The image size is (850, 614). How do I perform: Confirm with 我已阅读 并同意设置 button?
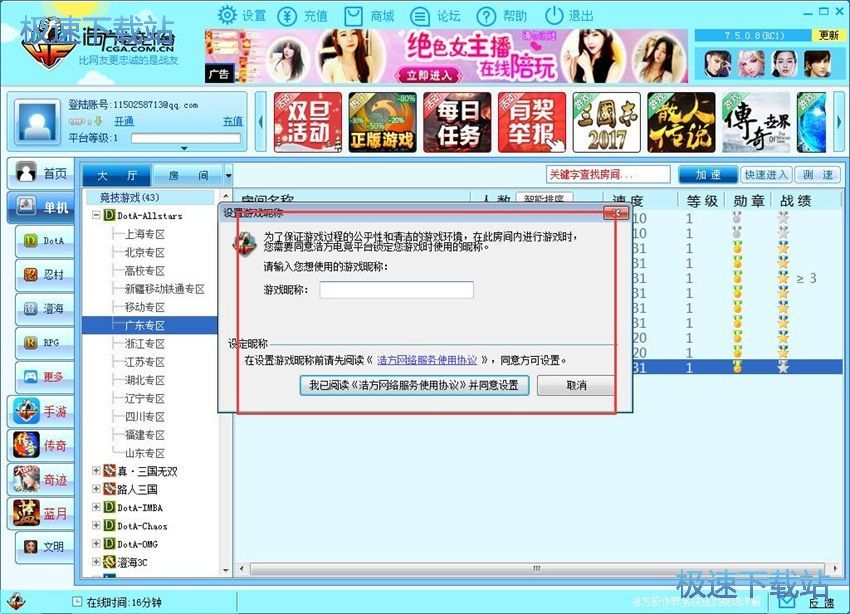click(x=414, y=385)
